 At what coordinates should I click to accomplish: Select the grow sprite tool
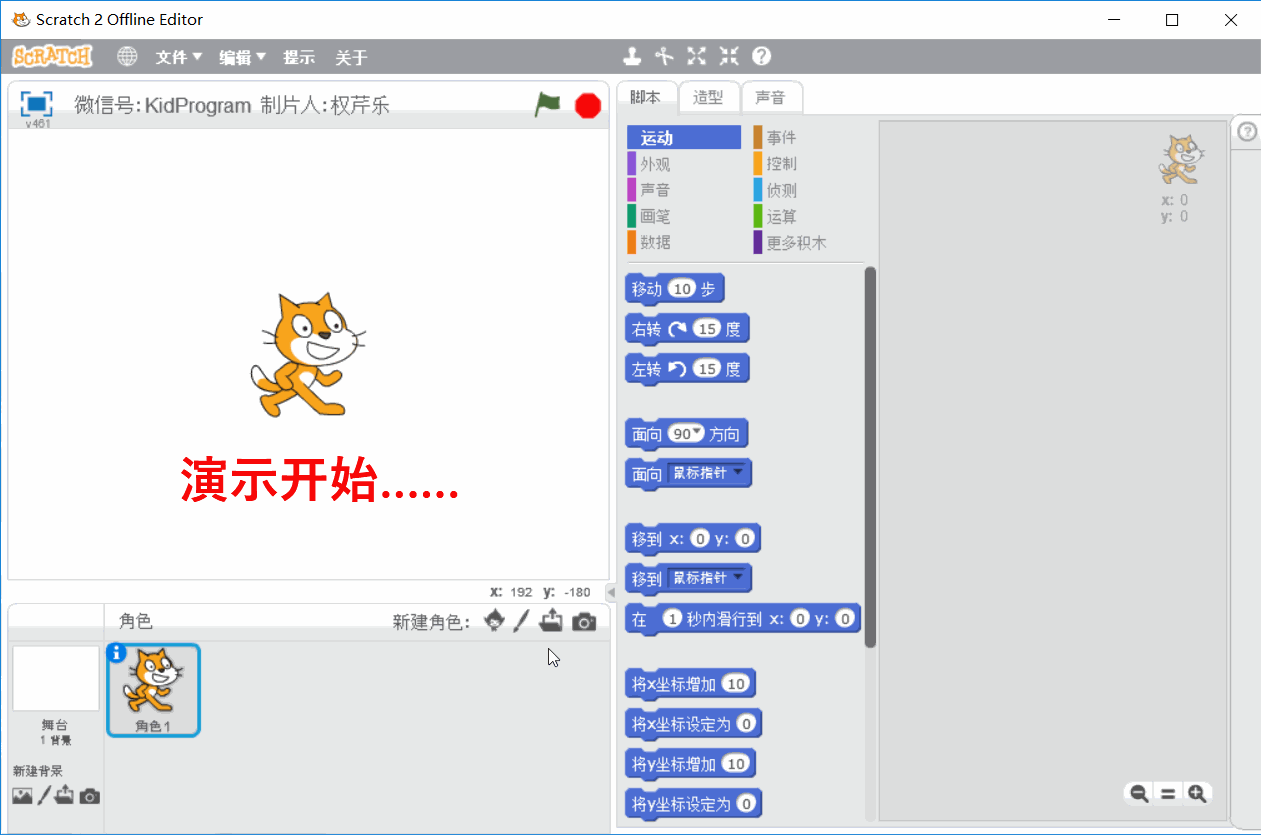(697, 56)
